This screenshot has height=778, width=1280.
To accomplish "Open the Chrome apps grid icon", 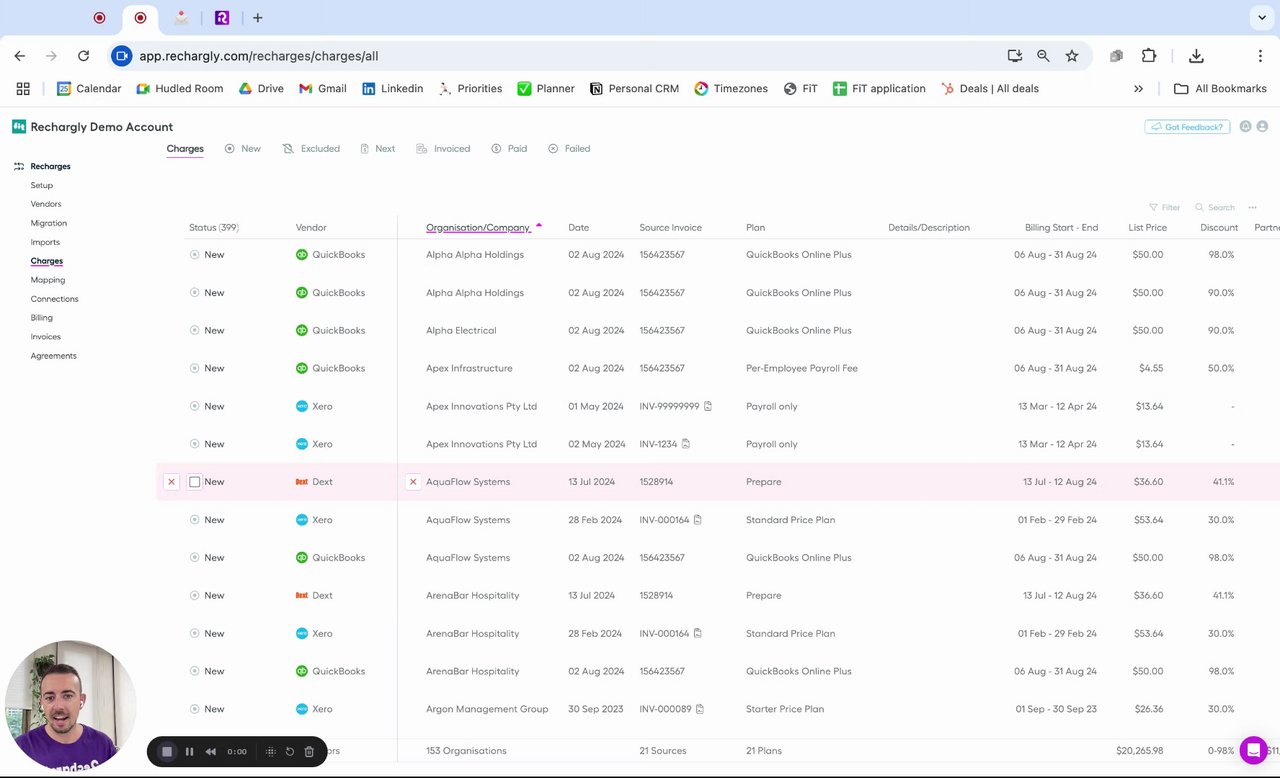I will click(23, 89).
